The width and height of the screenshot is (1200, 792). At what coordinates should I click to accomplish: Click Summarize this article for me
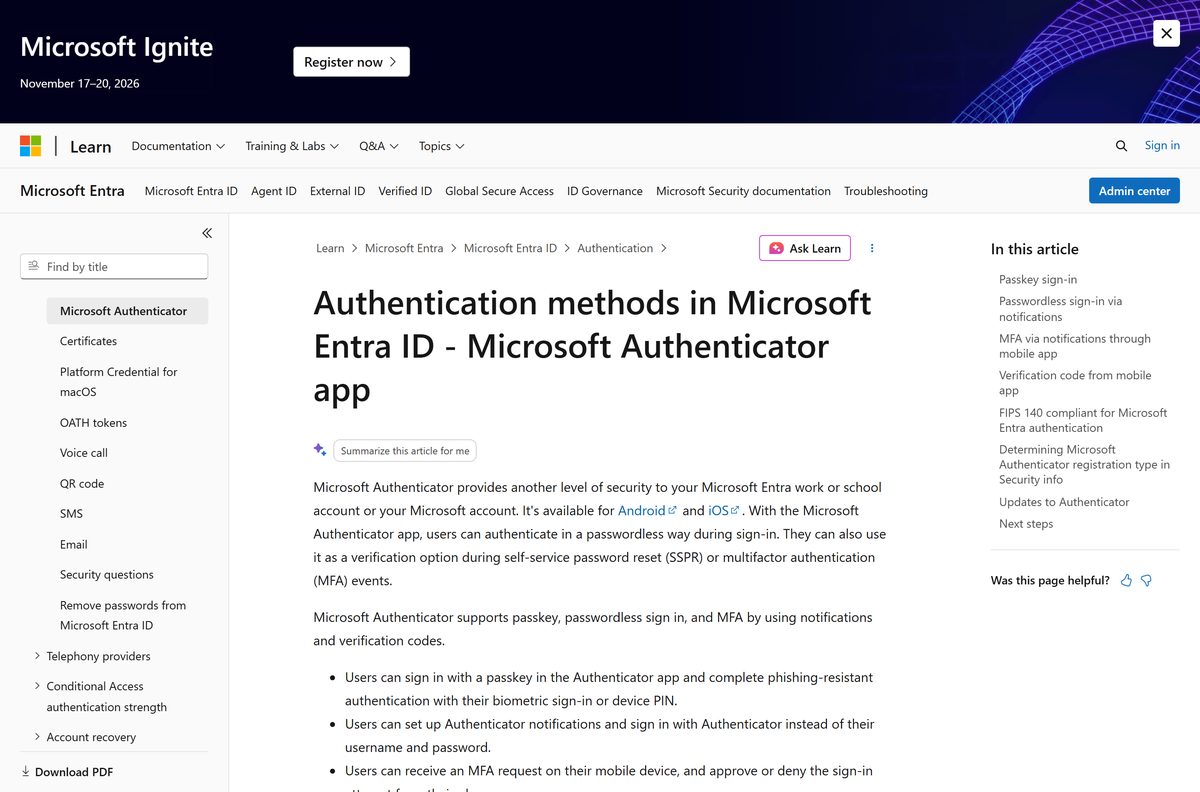point(405,451)
